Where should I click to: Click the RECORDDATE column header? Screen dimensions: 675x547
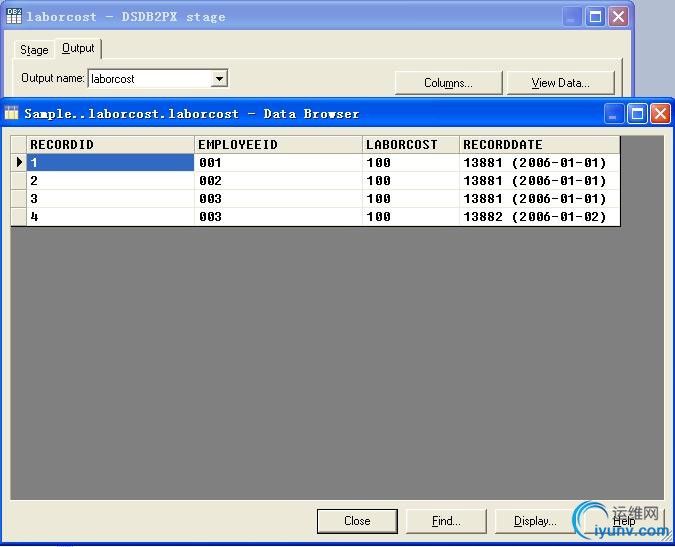(540, 145)
